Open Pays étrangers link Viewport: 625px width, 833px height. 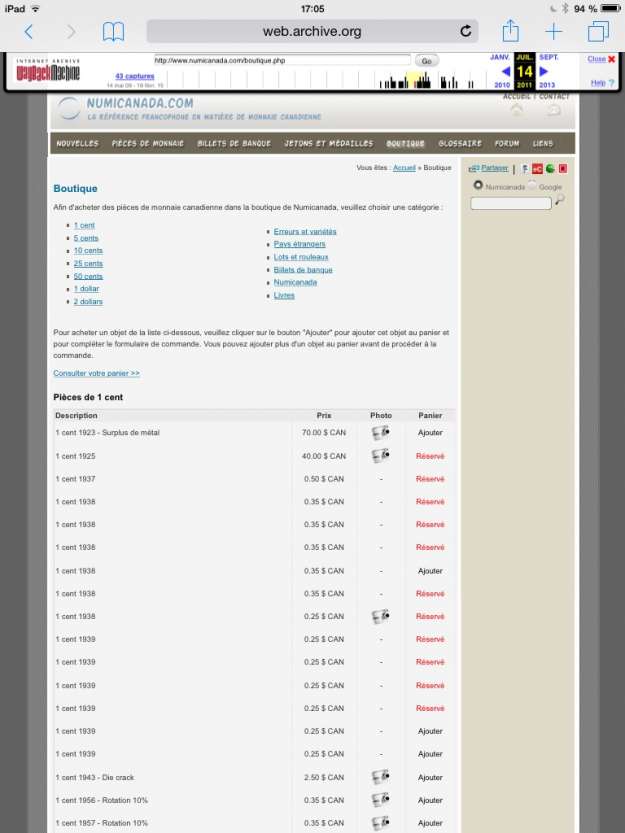pos(300,244)
